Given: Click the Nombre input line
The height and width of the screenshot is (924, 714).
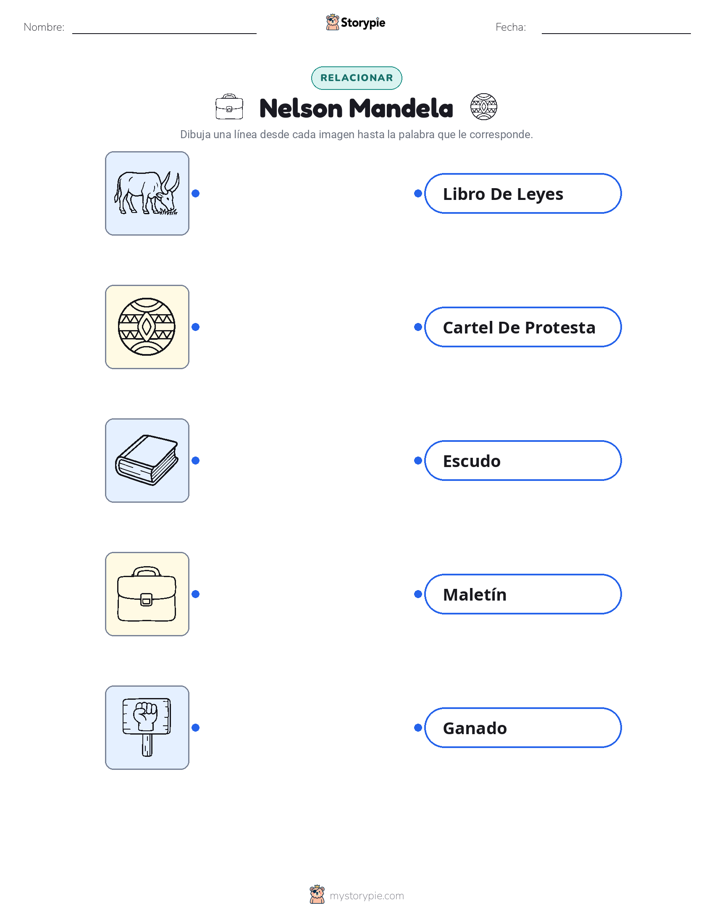Looking at the screenshot, I should point(164,28).
